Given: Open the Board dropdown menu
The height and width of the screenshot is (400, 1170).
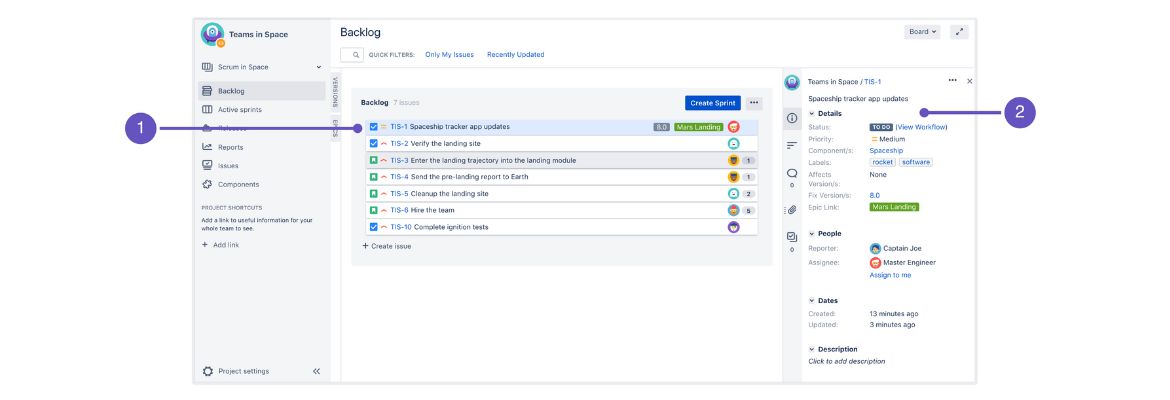Looking at the screenshot, I should 922,32.
